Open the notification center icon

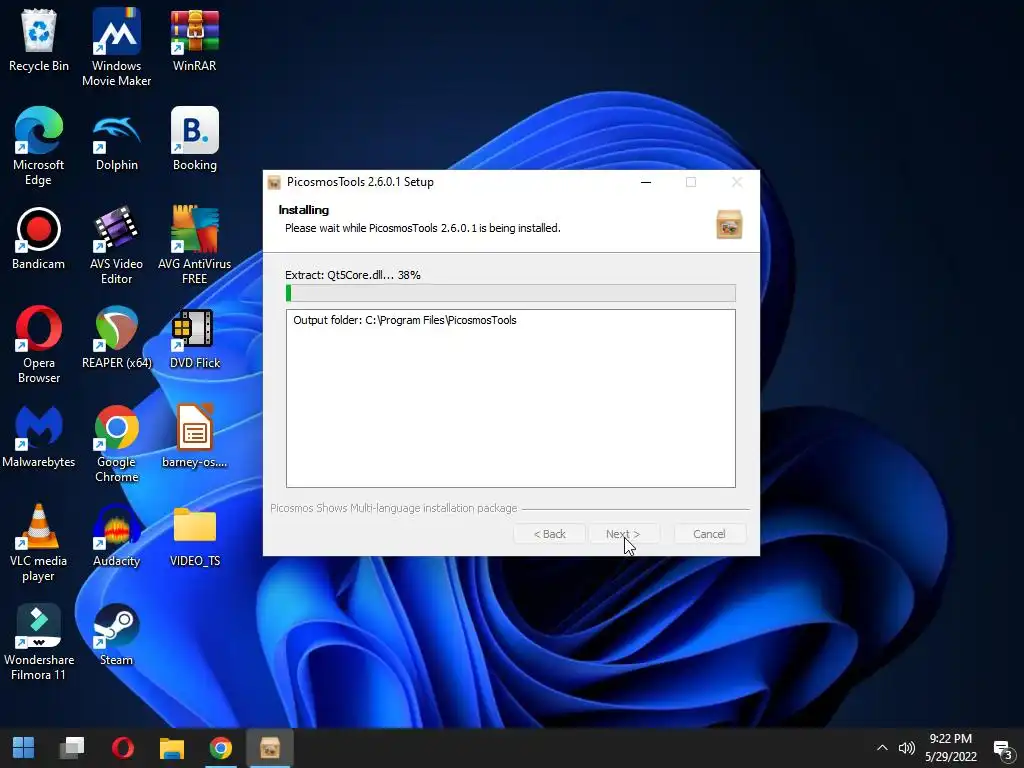click(1002, 750)
